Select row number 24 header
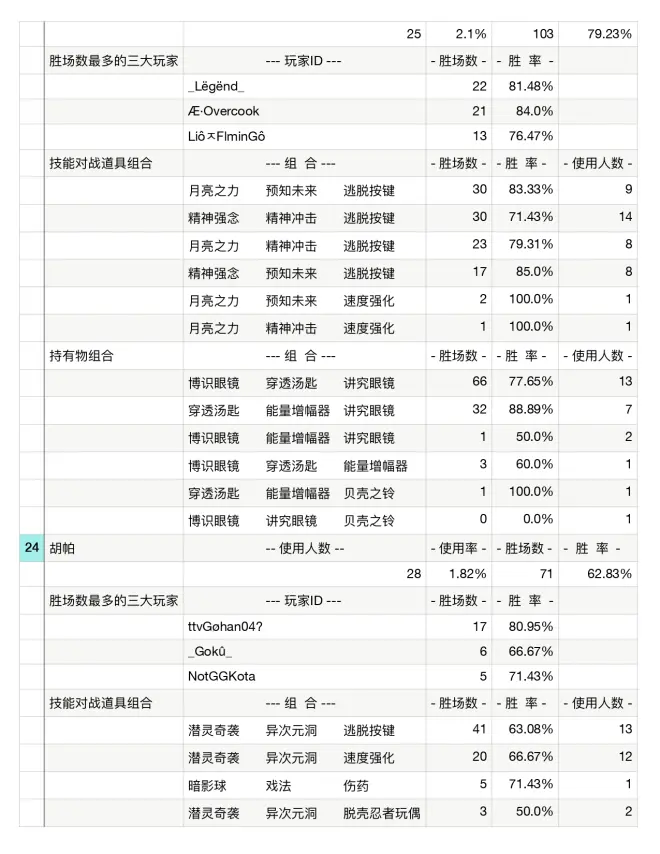Image resolution: width=660 pixels, height=854 pixels. click(x=30, y=547)
